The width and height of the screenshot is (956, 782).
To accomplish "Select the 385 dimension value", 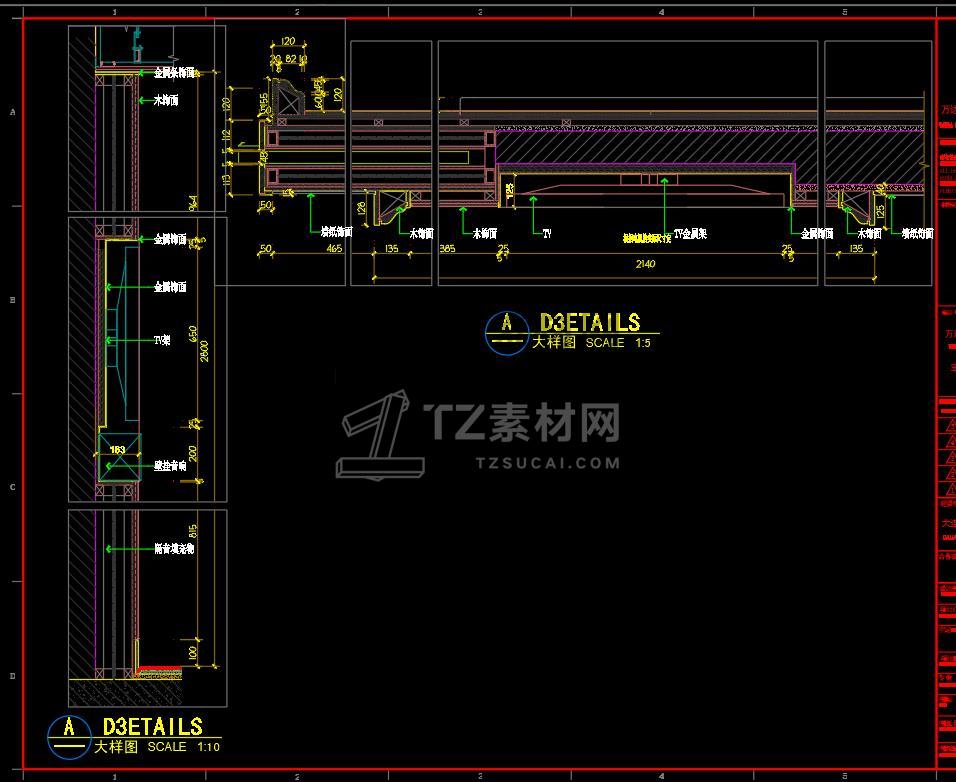I will coord(448,249).
